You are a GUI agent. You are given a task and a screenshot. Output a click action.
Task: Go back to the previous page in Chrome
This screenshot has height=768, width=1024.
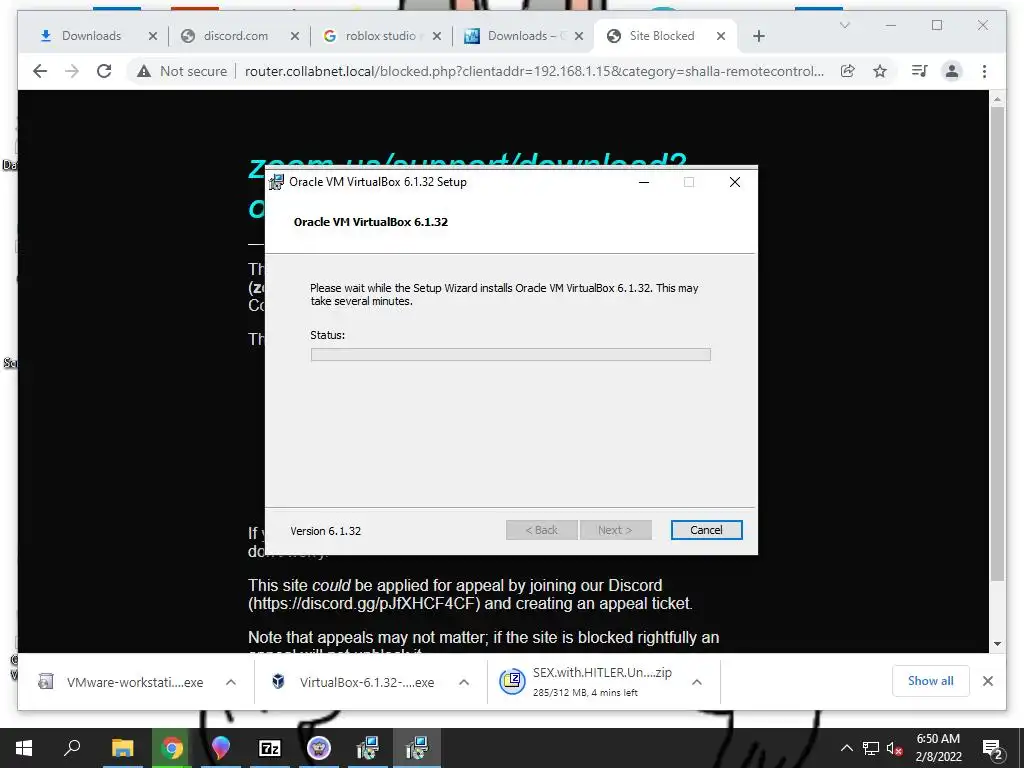click(40, 71)
